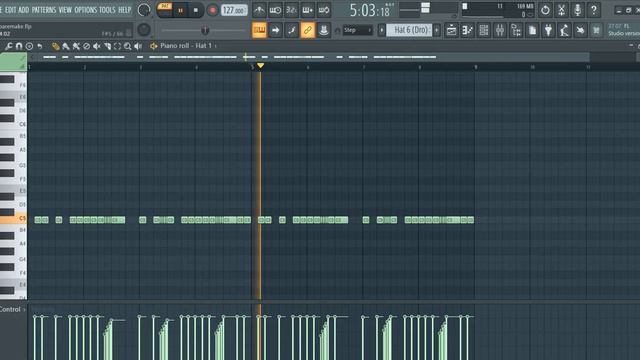This screenshot has width=640, height=360.
Task: Open the OPTIONS menu
Action: (86, 10)
